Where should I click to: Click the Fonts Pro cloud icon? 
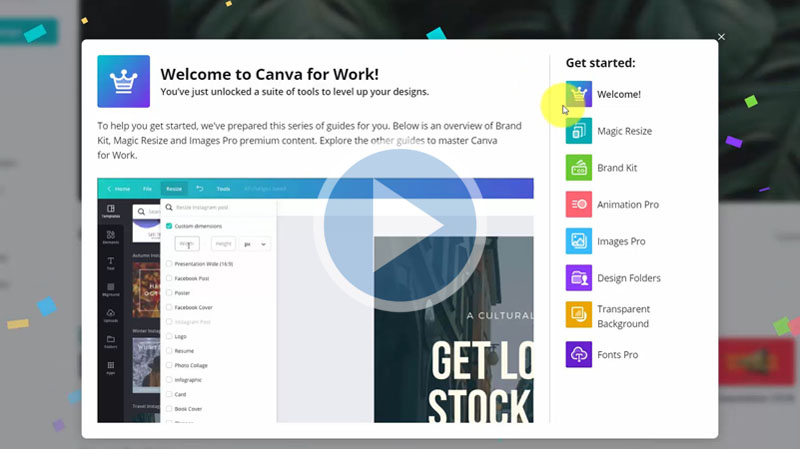point(579,355)
